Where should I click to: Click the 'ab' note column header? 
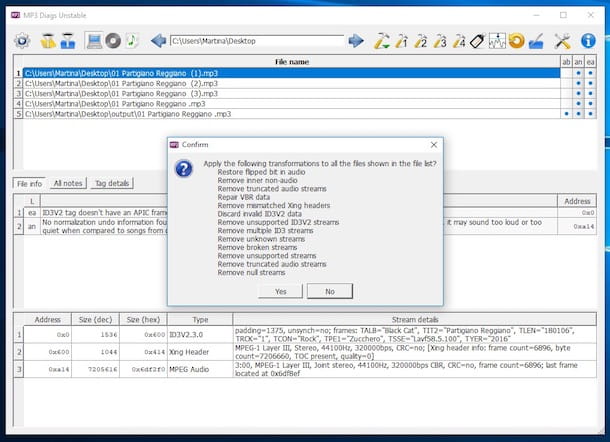(566, 62)
